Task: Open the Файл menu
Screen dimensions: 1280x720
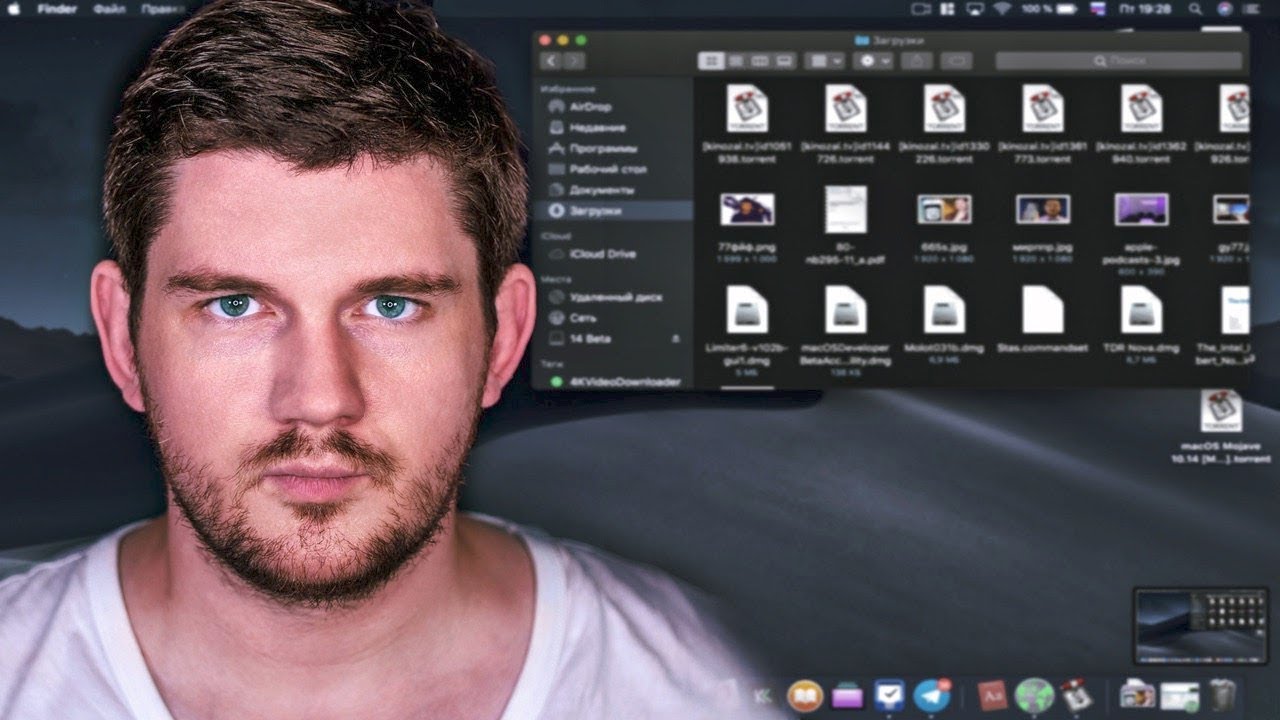Action: coord(108,8)
